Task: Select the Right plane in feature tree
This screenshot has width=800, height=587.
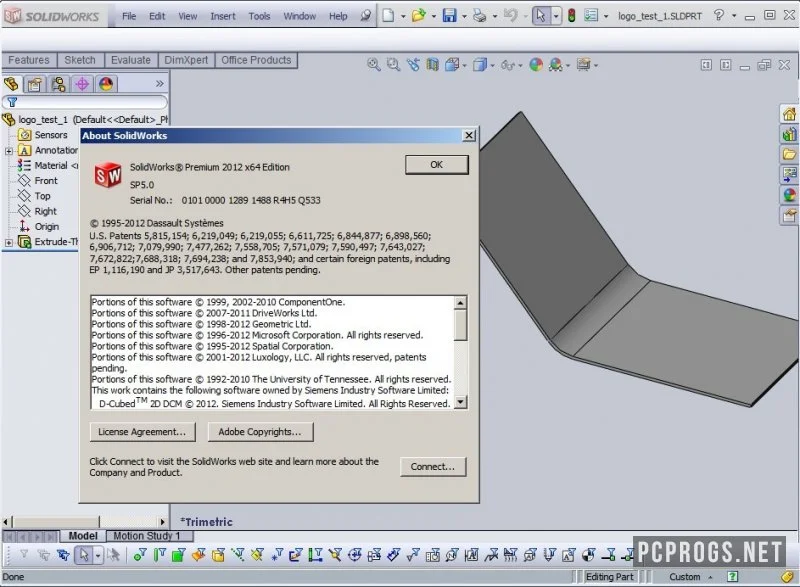Action: pyautogui.click(x=45, y=211)
